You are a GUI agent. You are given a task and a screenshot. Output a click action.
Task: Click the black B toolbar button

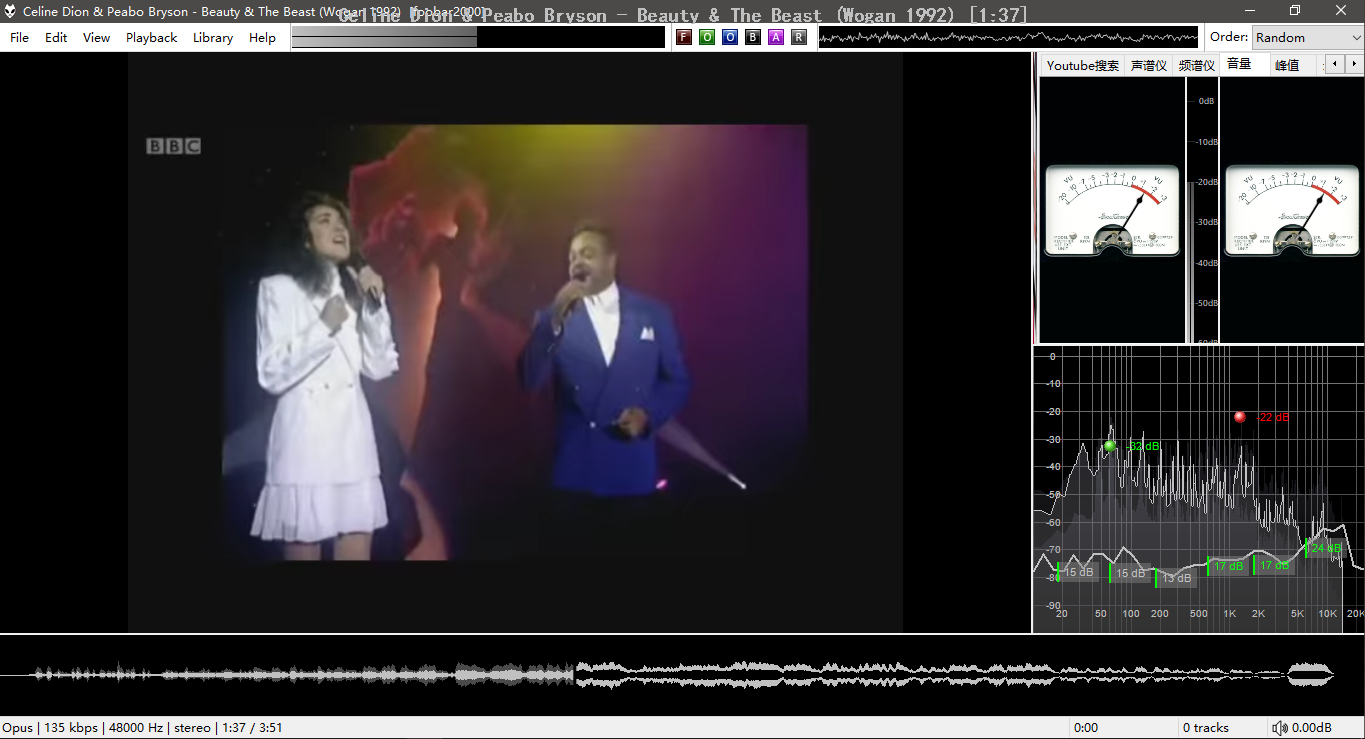tap(753, 37)
